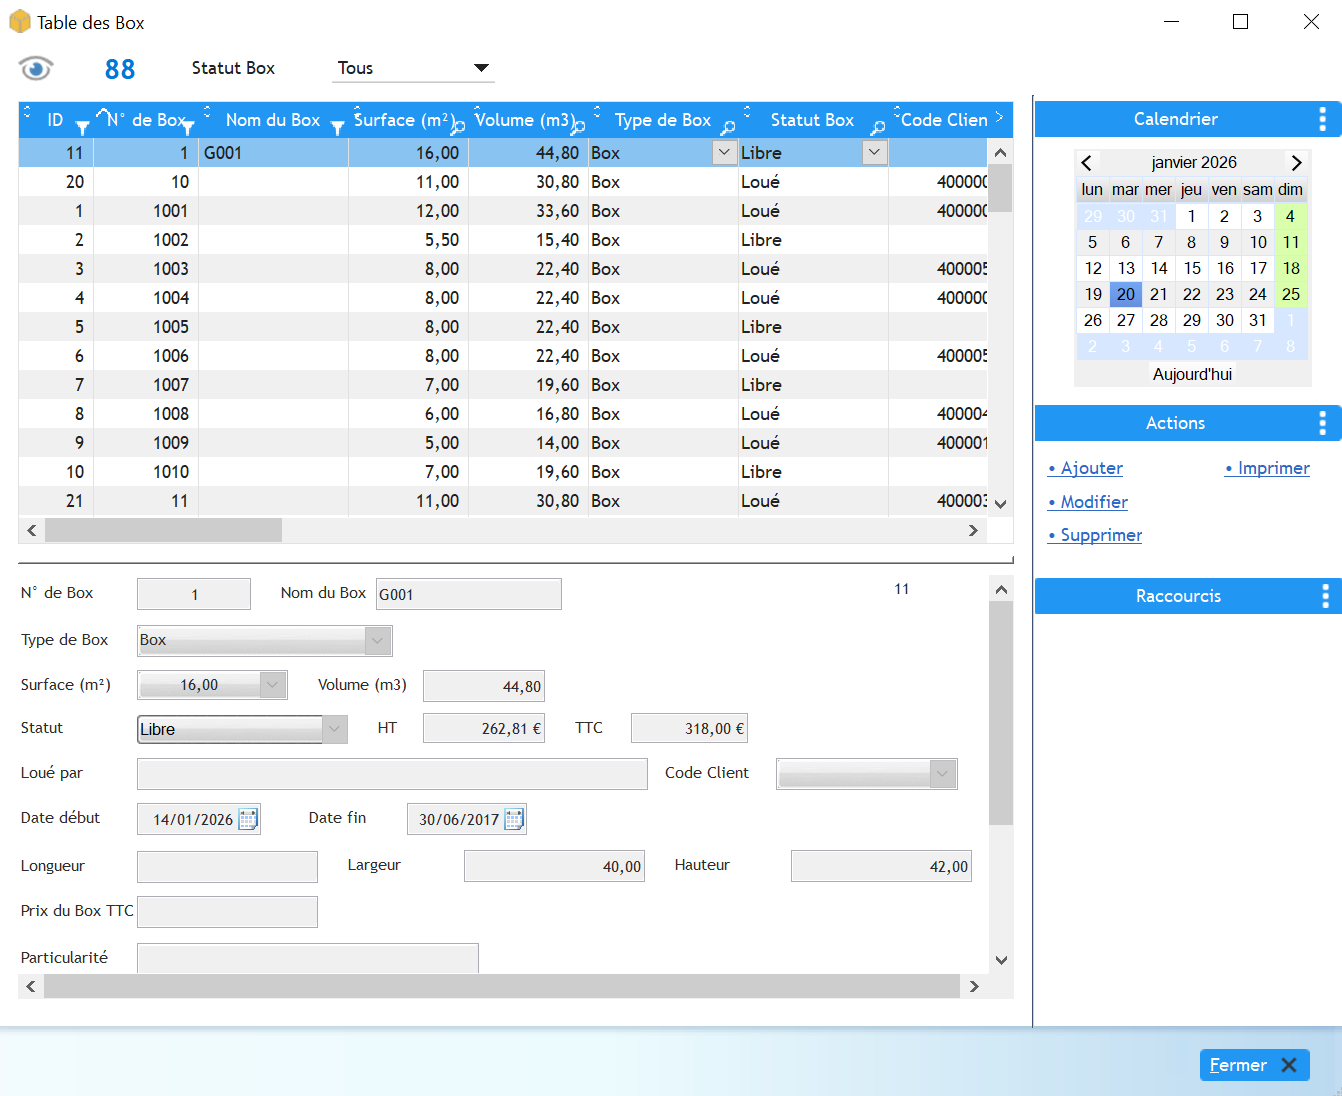Open Raccourcis panel three-dot menu
The width and height of the screenshot is (1342, 1096).
click(1325, 596)
